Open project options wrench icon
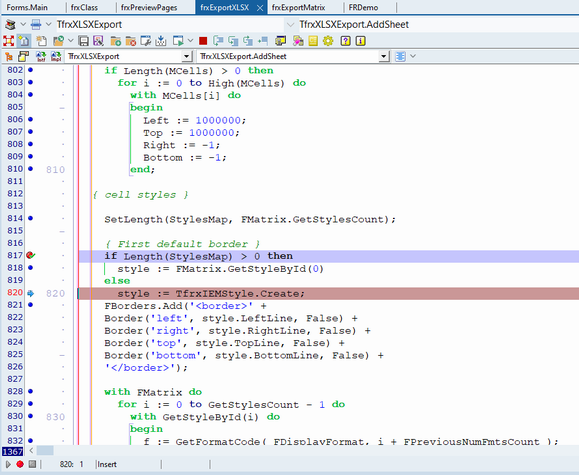Image resolution: width=579 pixels, height=475 pixels. click(x=145, y=41)
